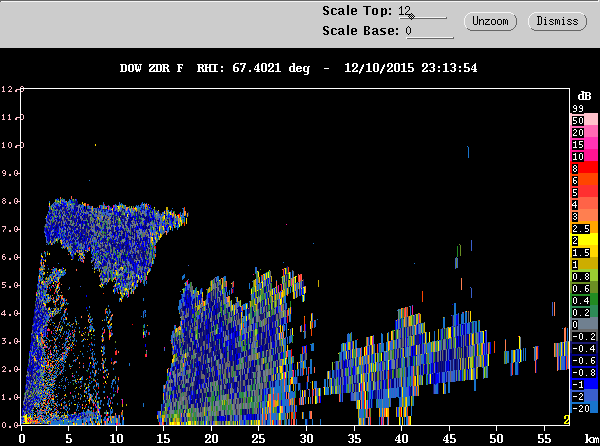Click the -1 dB blue swatch
The height and width of the screenshot is (446, 600).
click(x=584, y=384)
